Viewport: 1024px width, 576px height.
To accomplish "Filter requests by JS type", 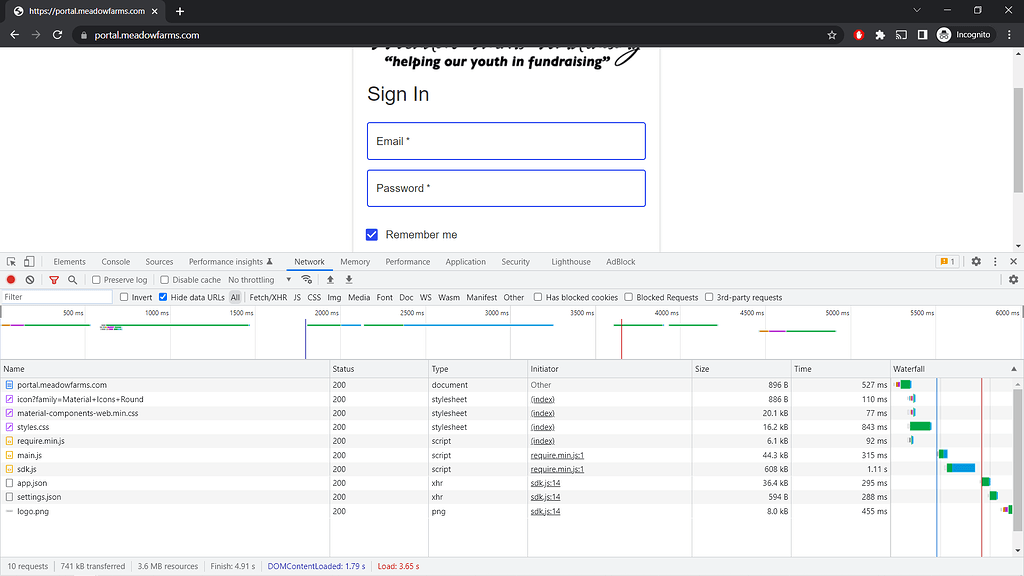I will [x=297, y=297].
